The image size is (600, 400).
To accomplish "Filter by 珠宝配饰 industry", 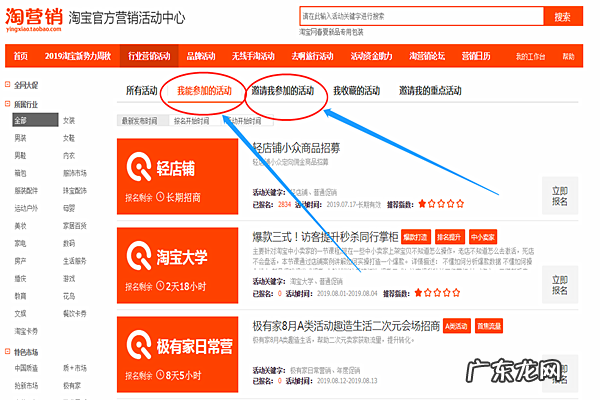I will tap(75, 191).
